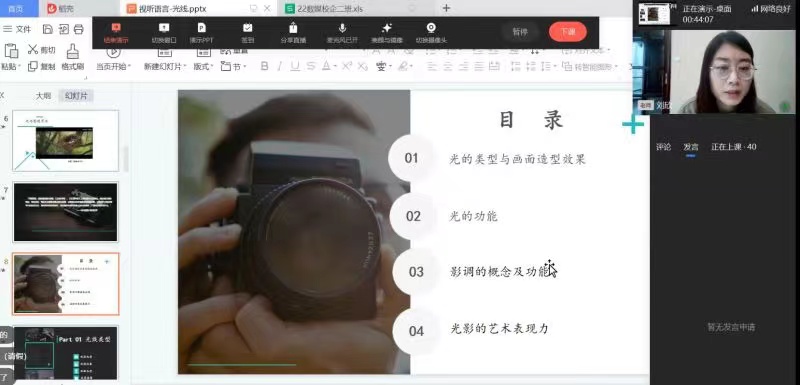The height and width of the screenshot is (385, 800).
Task: Click the export icon beside save
Action: [x=63, y=29]
